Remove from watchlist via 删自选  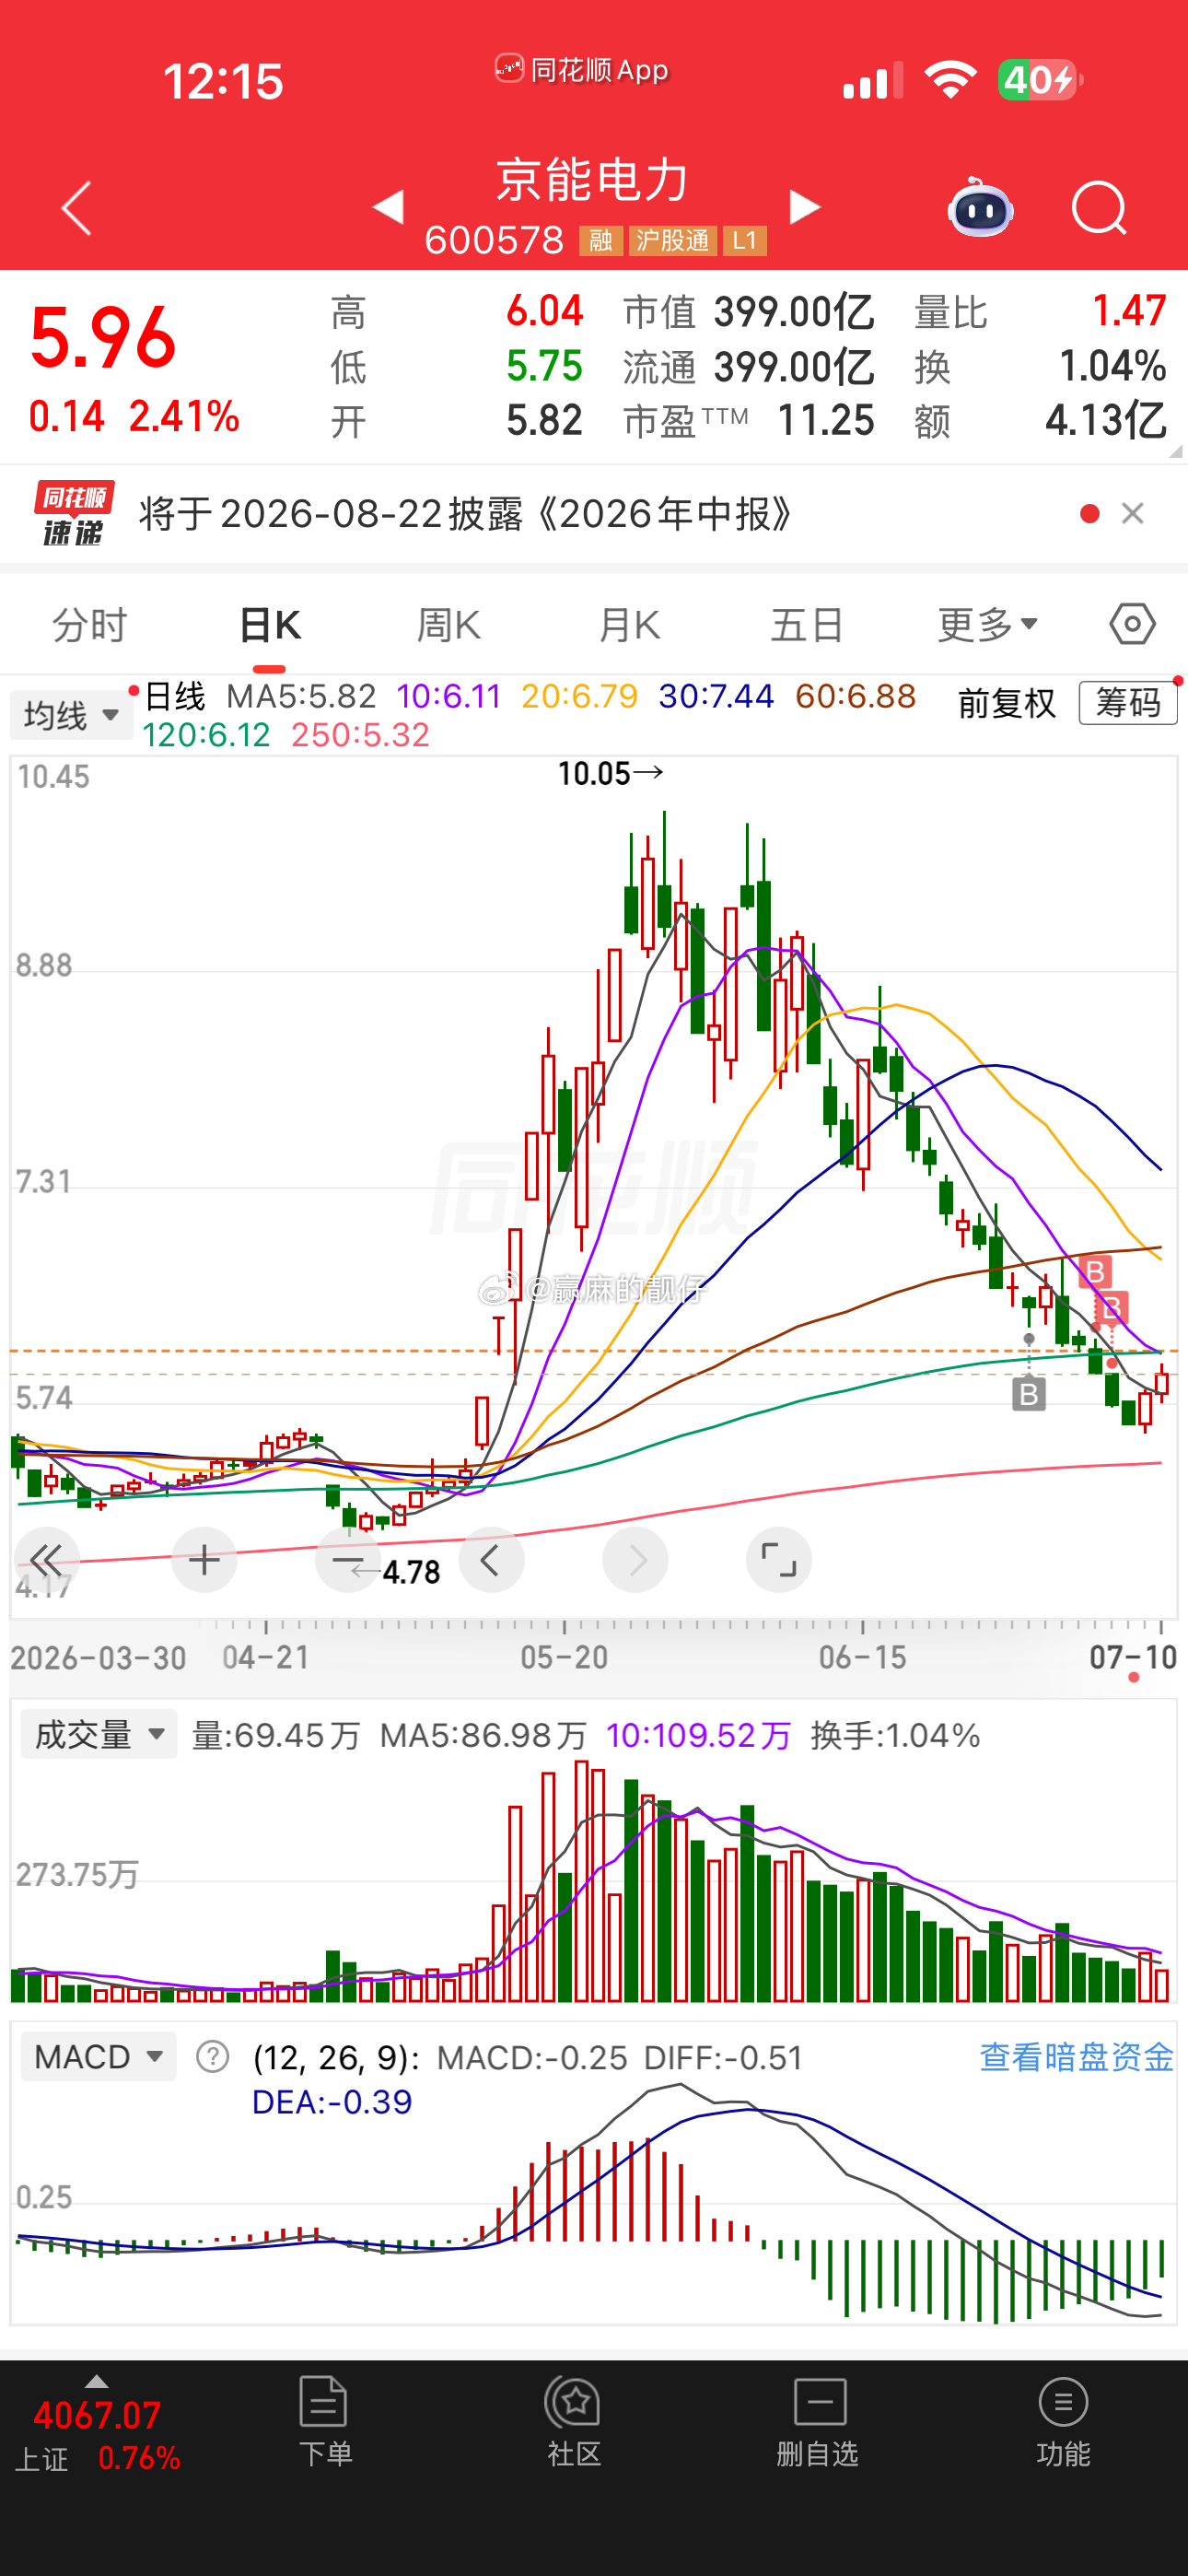pyautogui.click(x=818, y=2421)
